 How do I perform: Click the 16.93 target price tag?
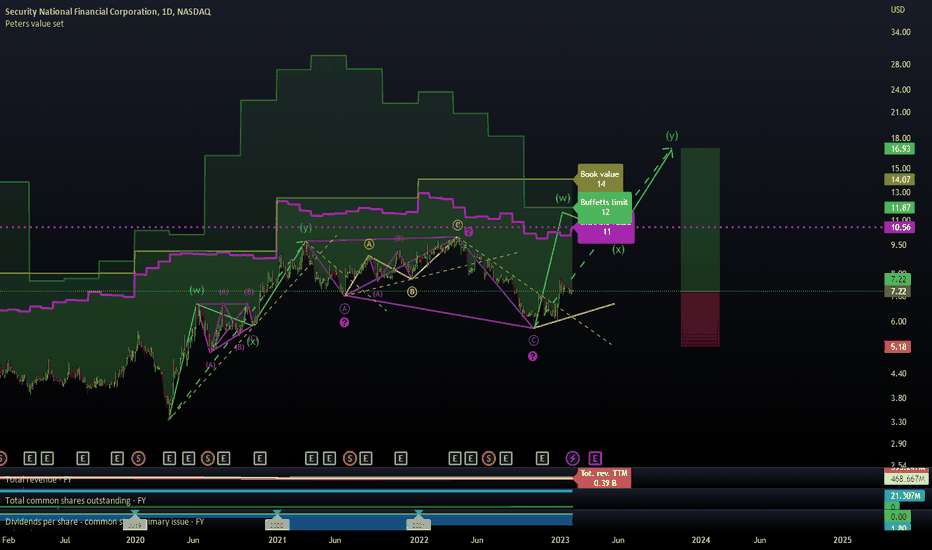(x=900, y=149)
